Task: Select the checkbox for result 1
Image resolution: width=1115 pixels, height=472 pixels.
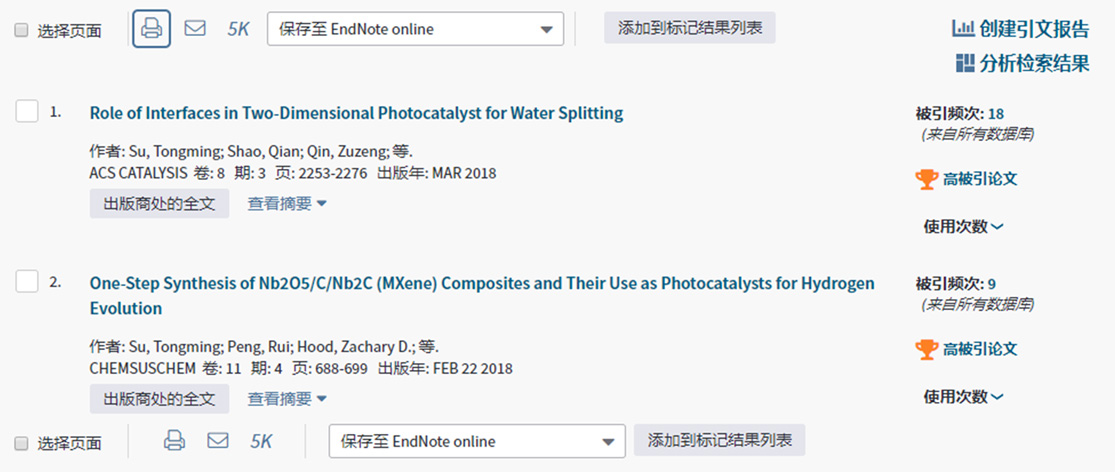Action: coord(27,111)
